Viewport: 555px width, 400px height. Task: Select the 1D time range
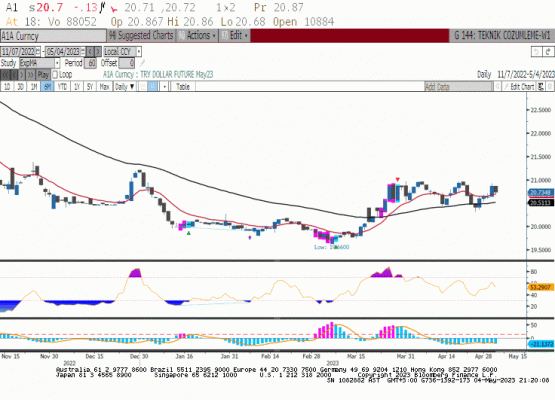point(7,87)
